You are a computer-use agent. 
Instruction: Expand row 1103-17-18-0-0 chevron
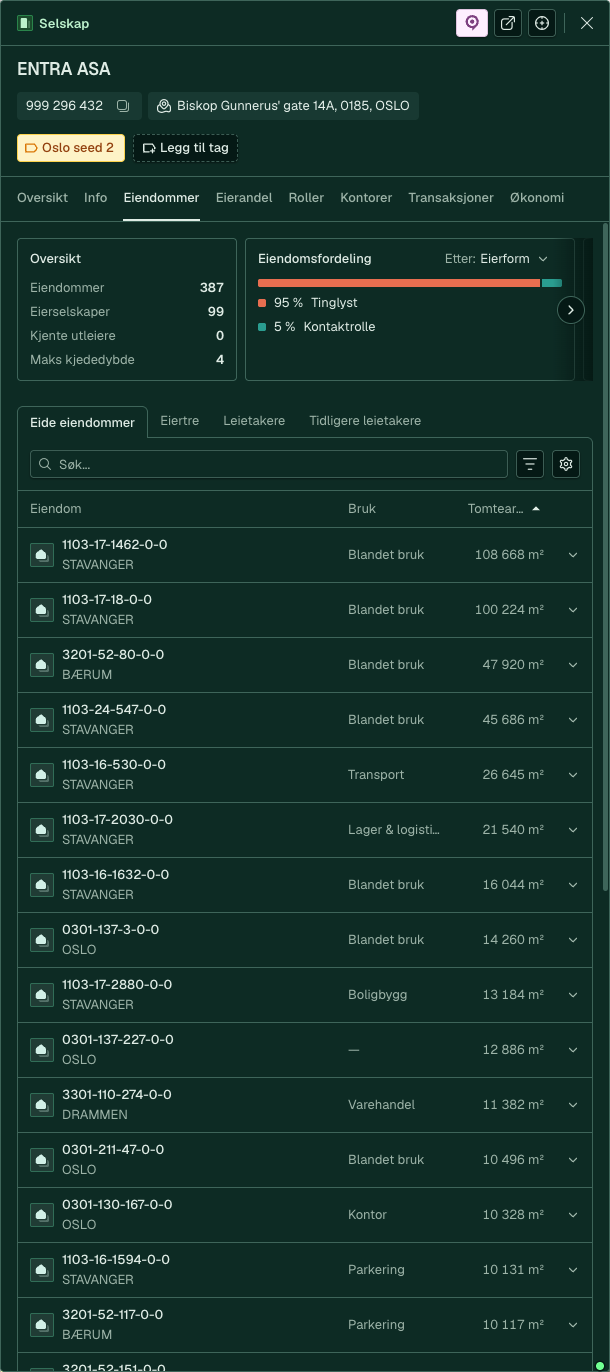[573, 610]
